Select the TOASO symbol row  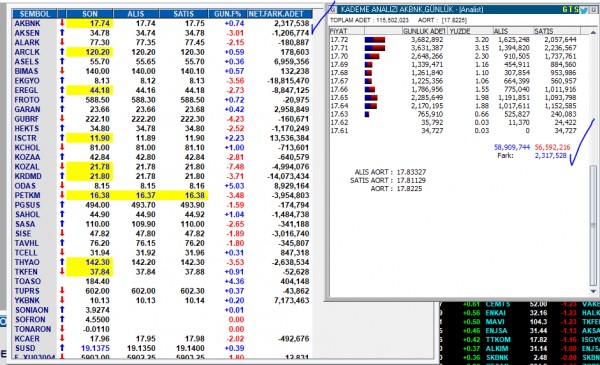[162, 281]
